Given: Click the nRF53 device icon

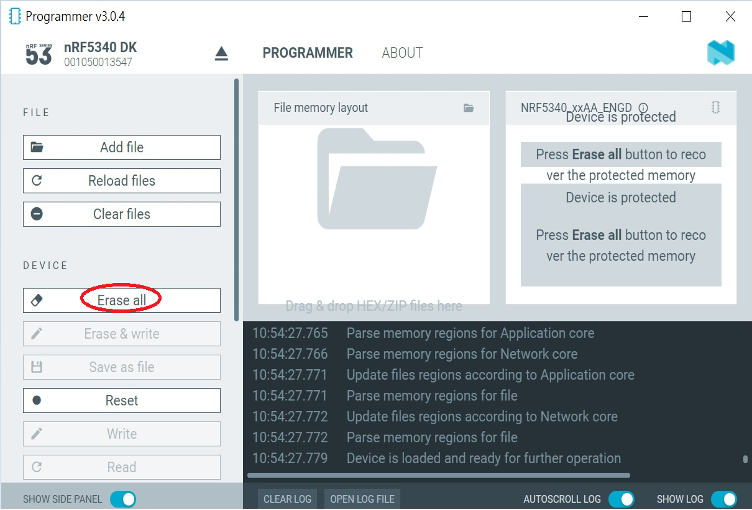Looking at the screenshot, I should tap(38, 54).
